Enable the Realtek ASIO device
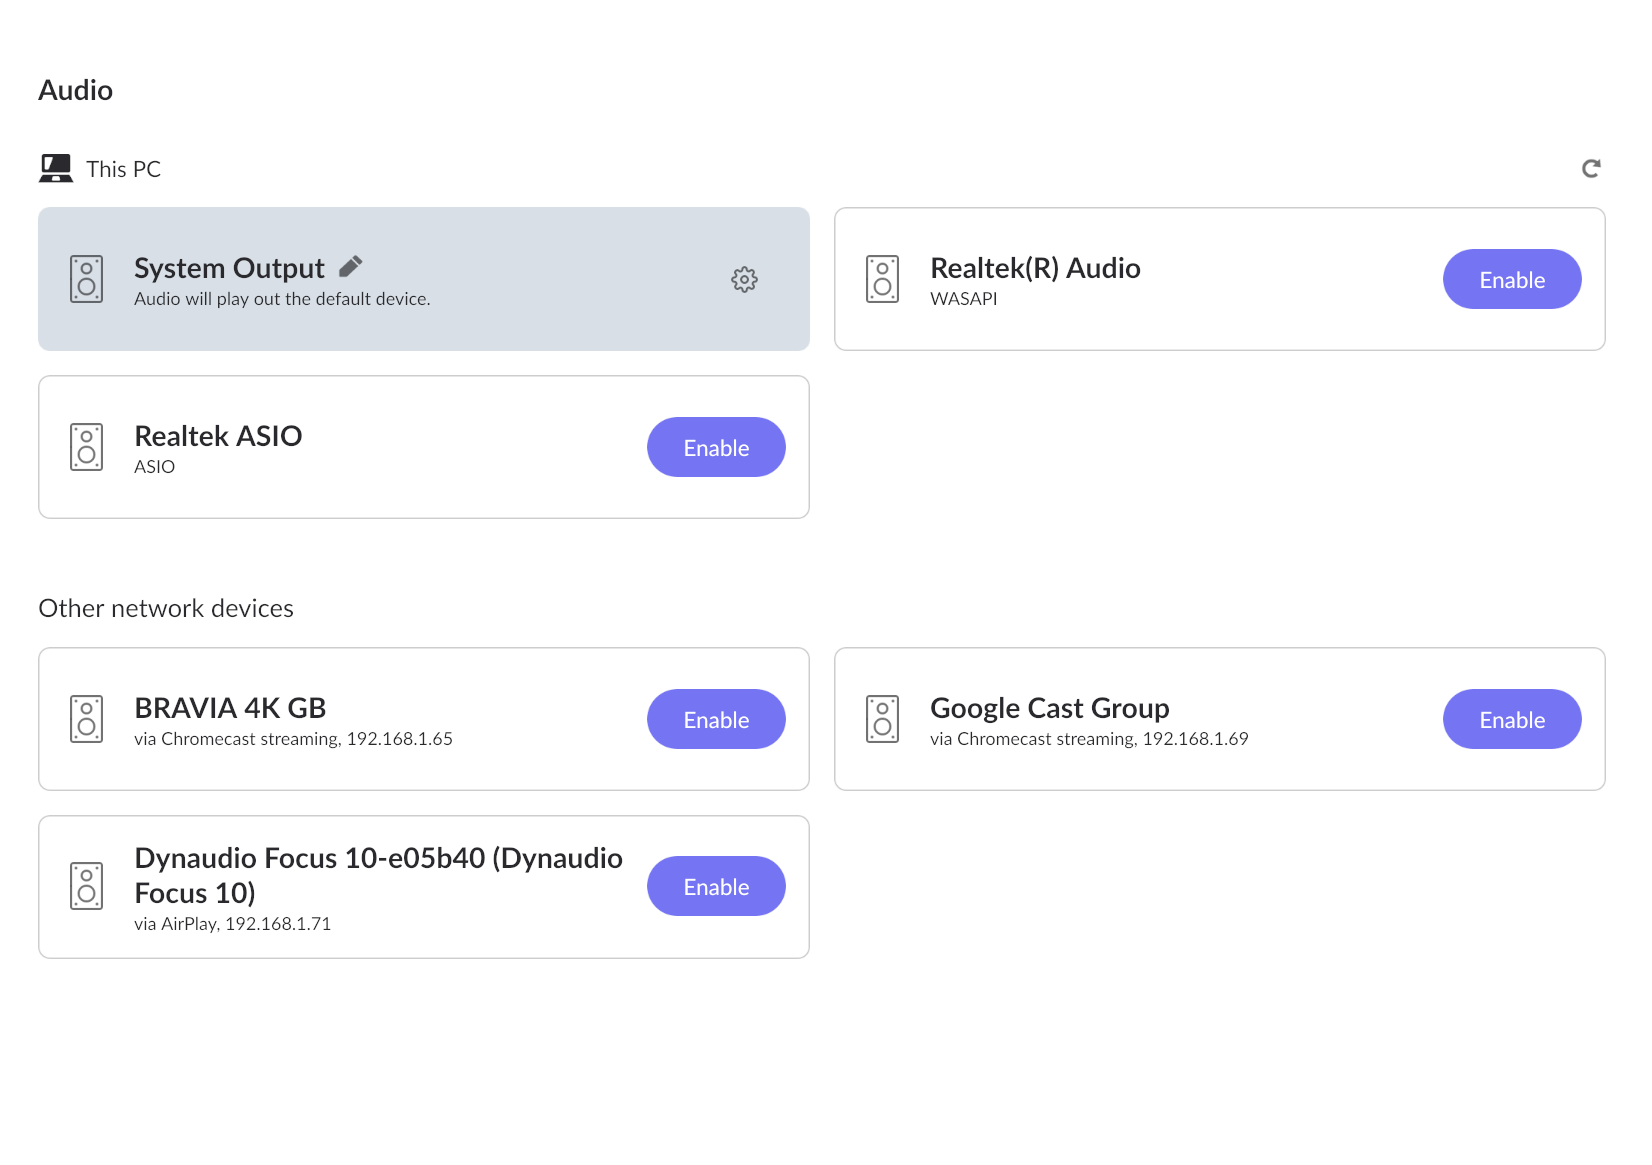This screenshot has height=1165, width=1652. click(716, 447)
